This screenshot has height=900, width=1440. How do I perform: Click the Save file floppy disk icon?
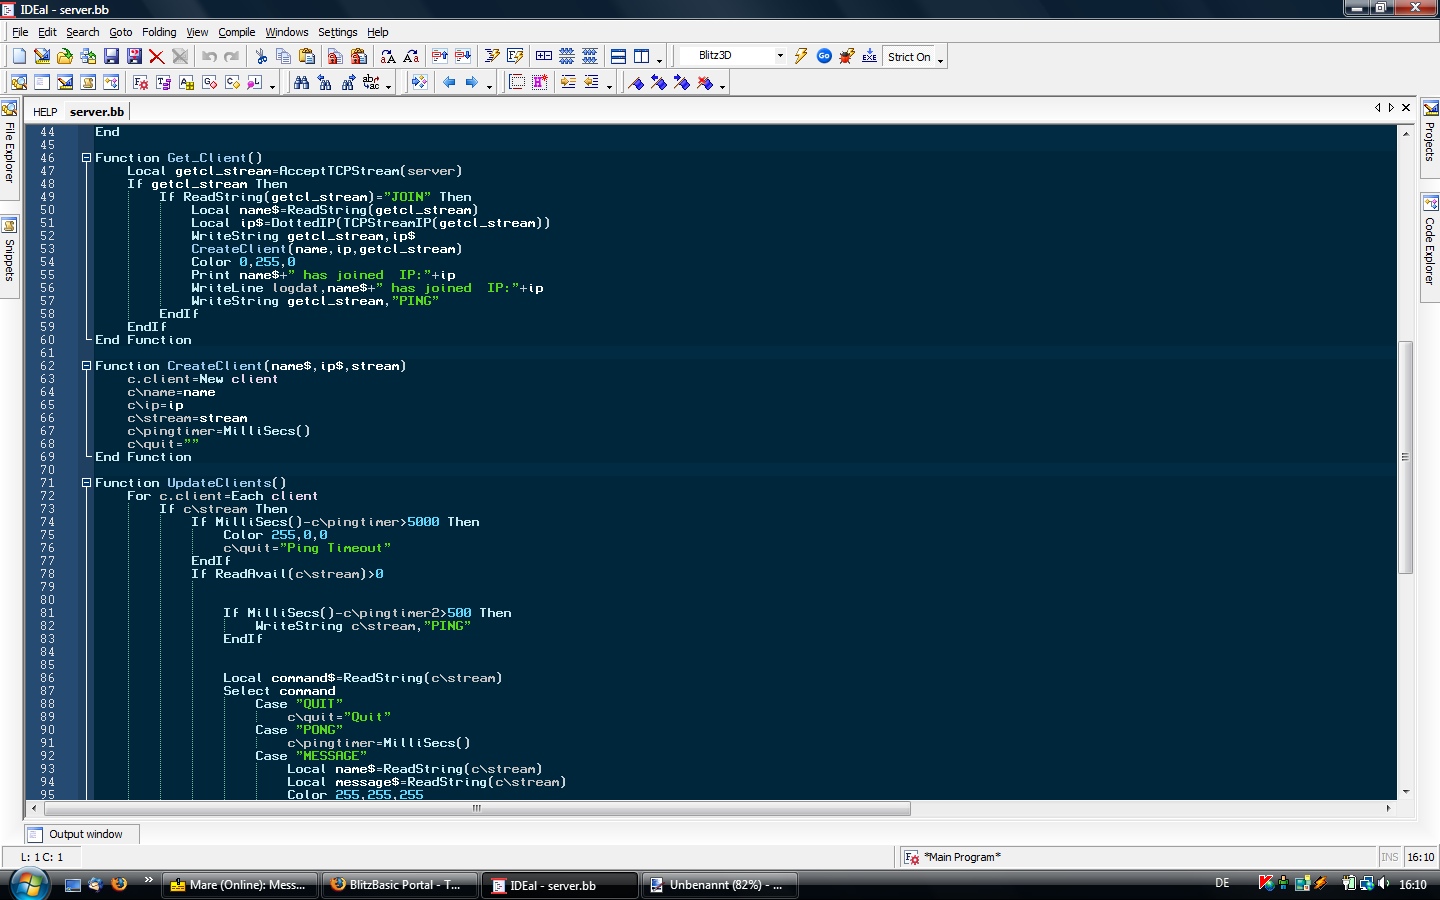pyautogui.click(x=111, y=57)
